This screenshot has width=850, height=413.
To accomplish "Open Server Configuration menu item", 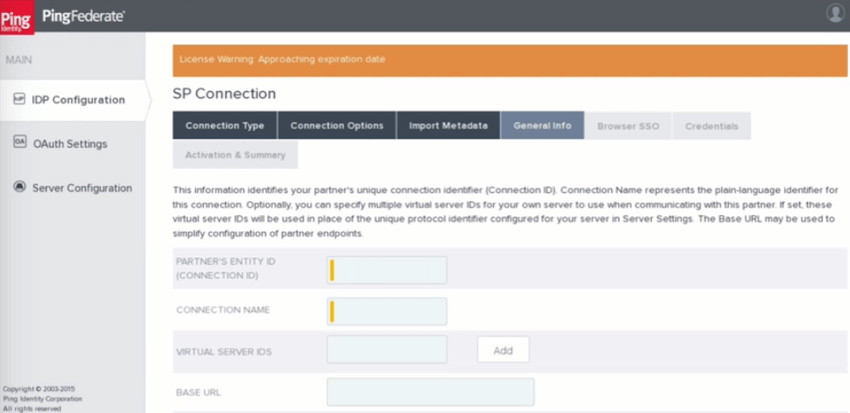I will point(82,188).
